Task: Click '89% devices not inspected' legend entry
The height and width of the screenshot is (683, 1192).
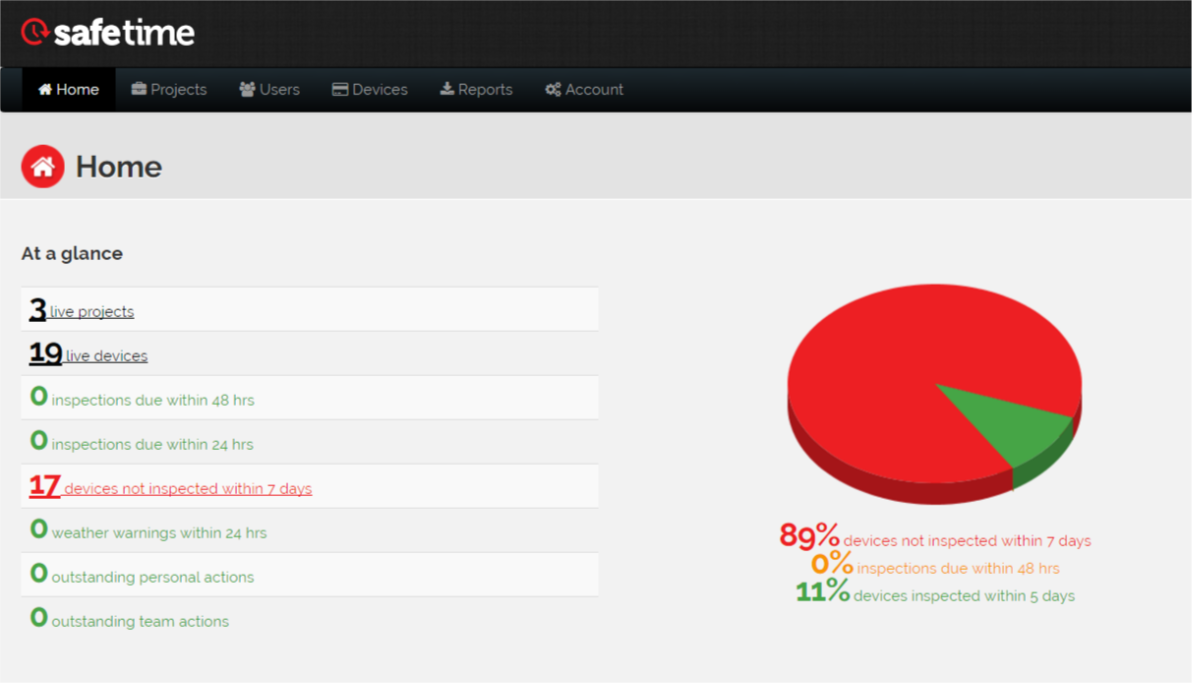Action: [935, 537]
